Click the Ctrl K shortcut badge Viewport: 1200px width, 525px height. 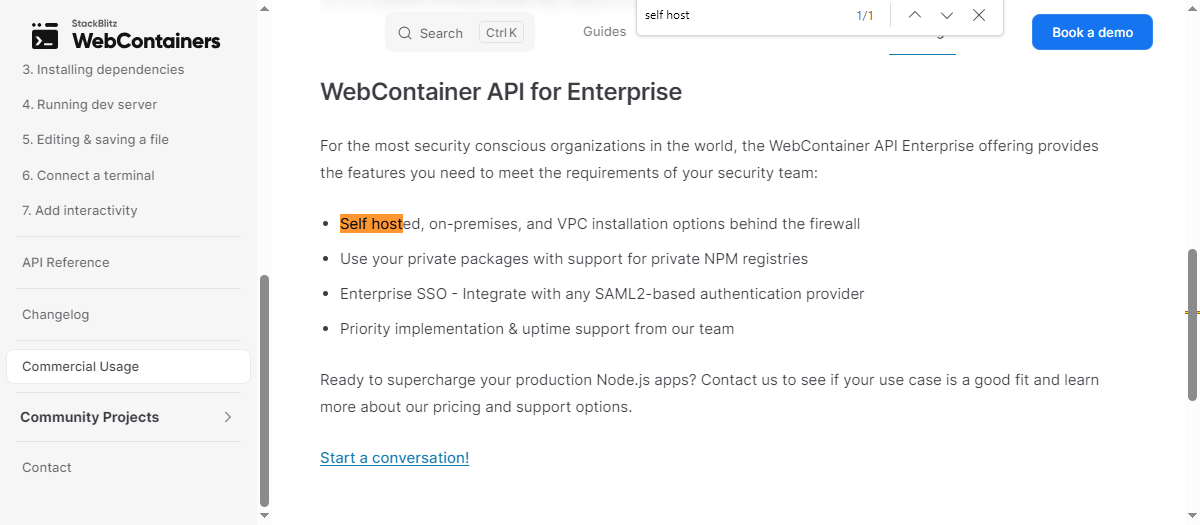tap(501, 33)
